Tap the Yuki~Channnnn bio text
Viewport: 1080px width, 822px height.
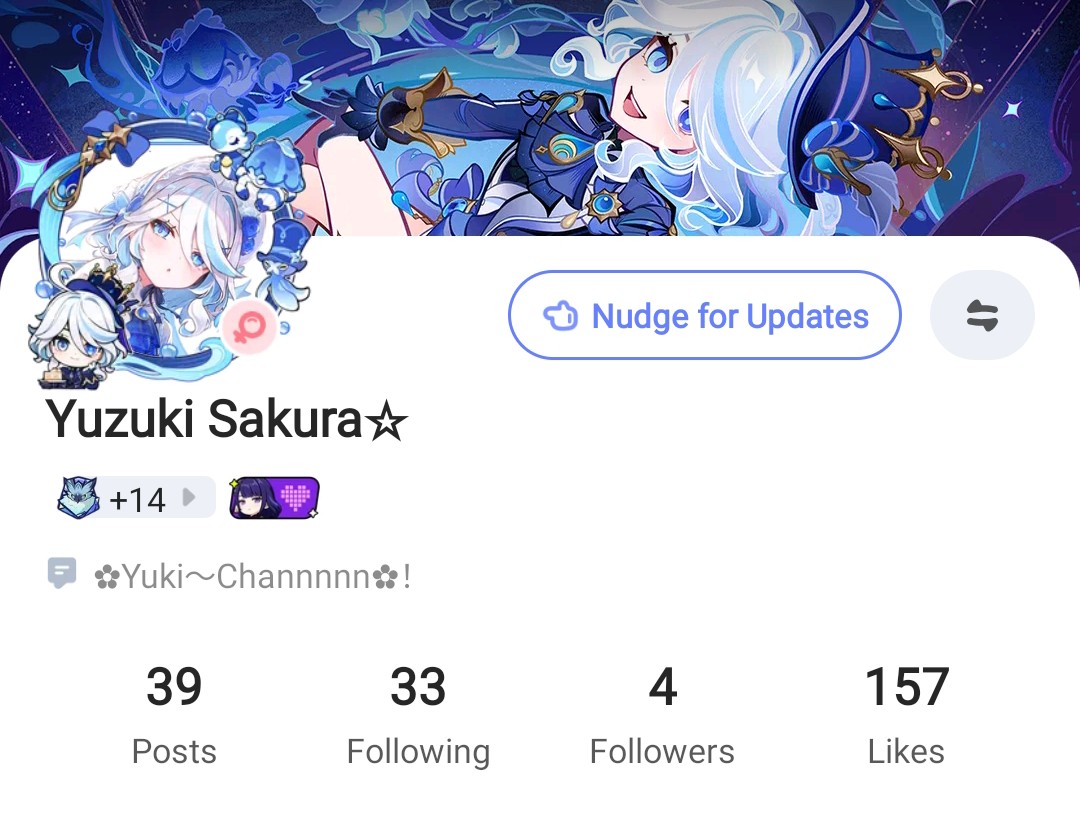(253, 577)
